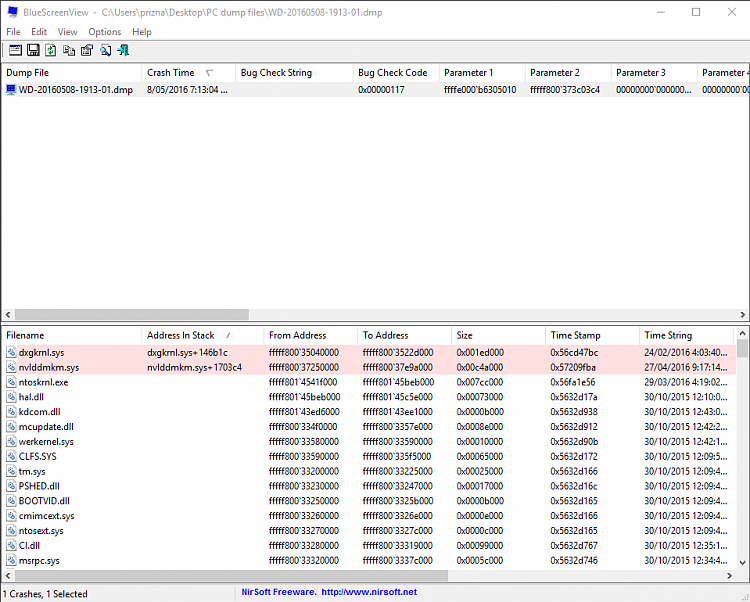Refresh the crash list with green arrows icon
The width and height of the screenshot is (750, 602).
pyautogui.click(x=51, y=50)
